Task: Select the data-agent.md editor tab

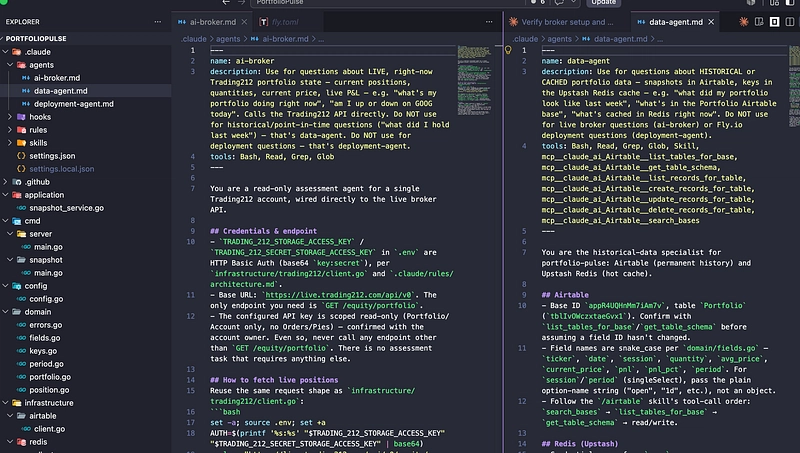Action: pos(676,22)
